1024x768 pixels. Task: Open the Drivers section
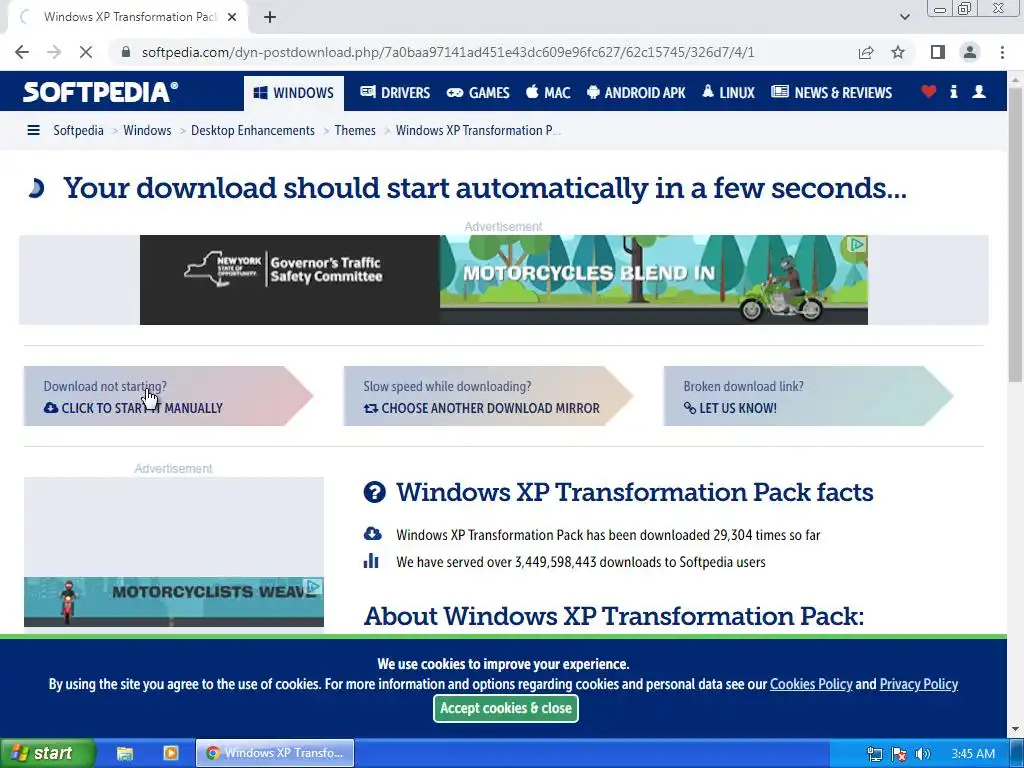click(x=395, y=93)
